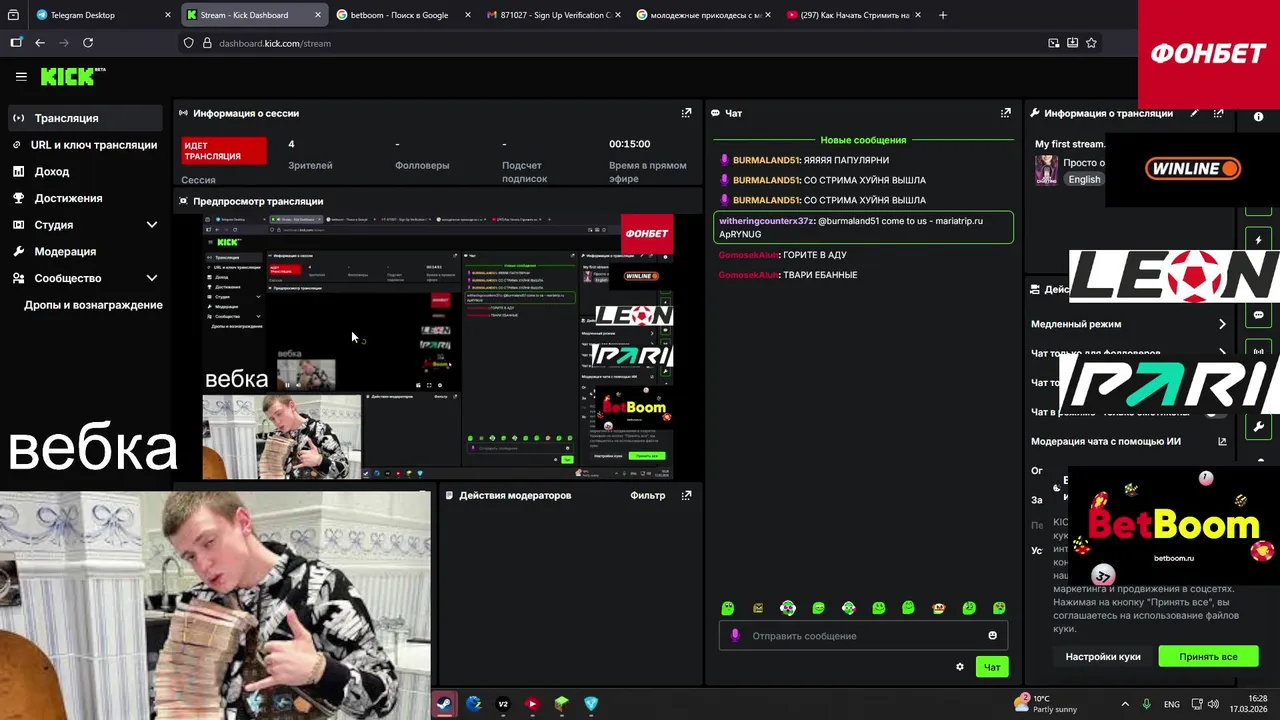The width and height of the screenshot is (1280, 720).
Task: Show hidden system tray icons
Action: (x=1125, y=704)
